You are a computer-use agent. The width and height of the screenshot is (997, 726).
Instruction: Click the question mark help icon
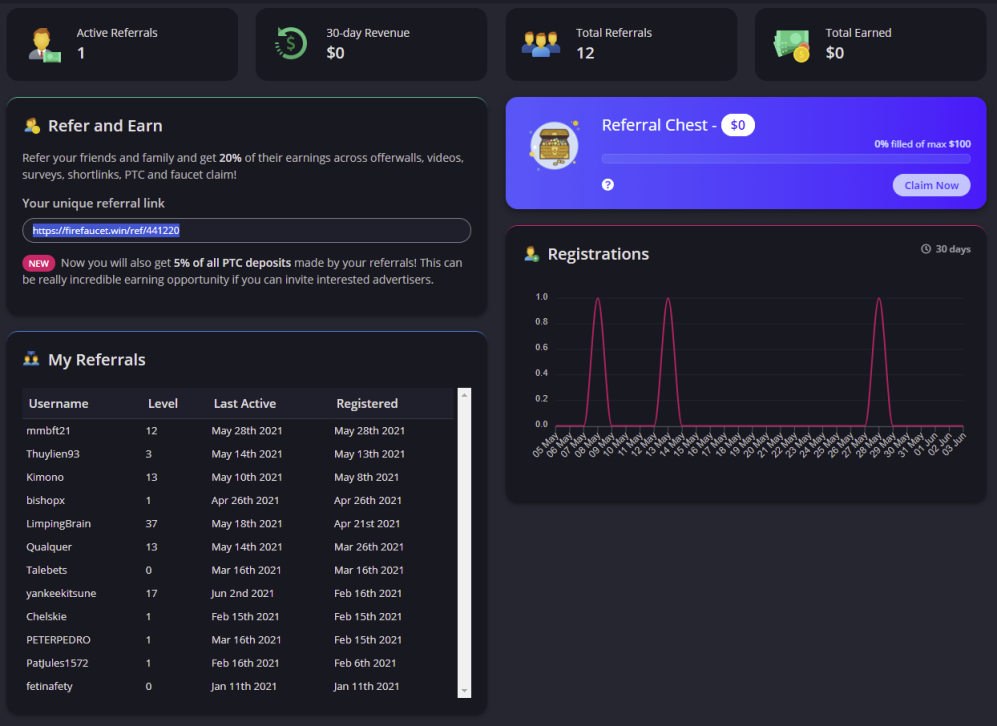(x=608, y=185)
